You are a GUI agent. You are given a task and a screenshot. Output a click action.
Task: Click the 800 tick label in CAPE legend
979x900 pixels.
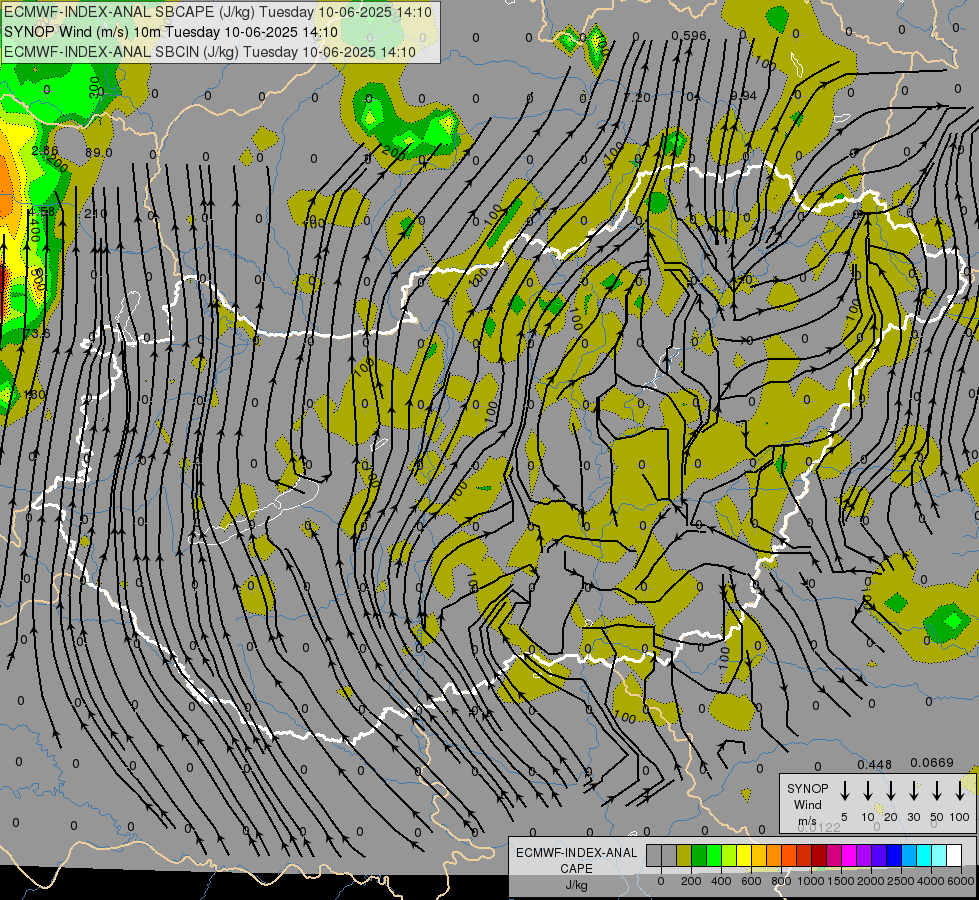781,881
